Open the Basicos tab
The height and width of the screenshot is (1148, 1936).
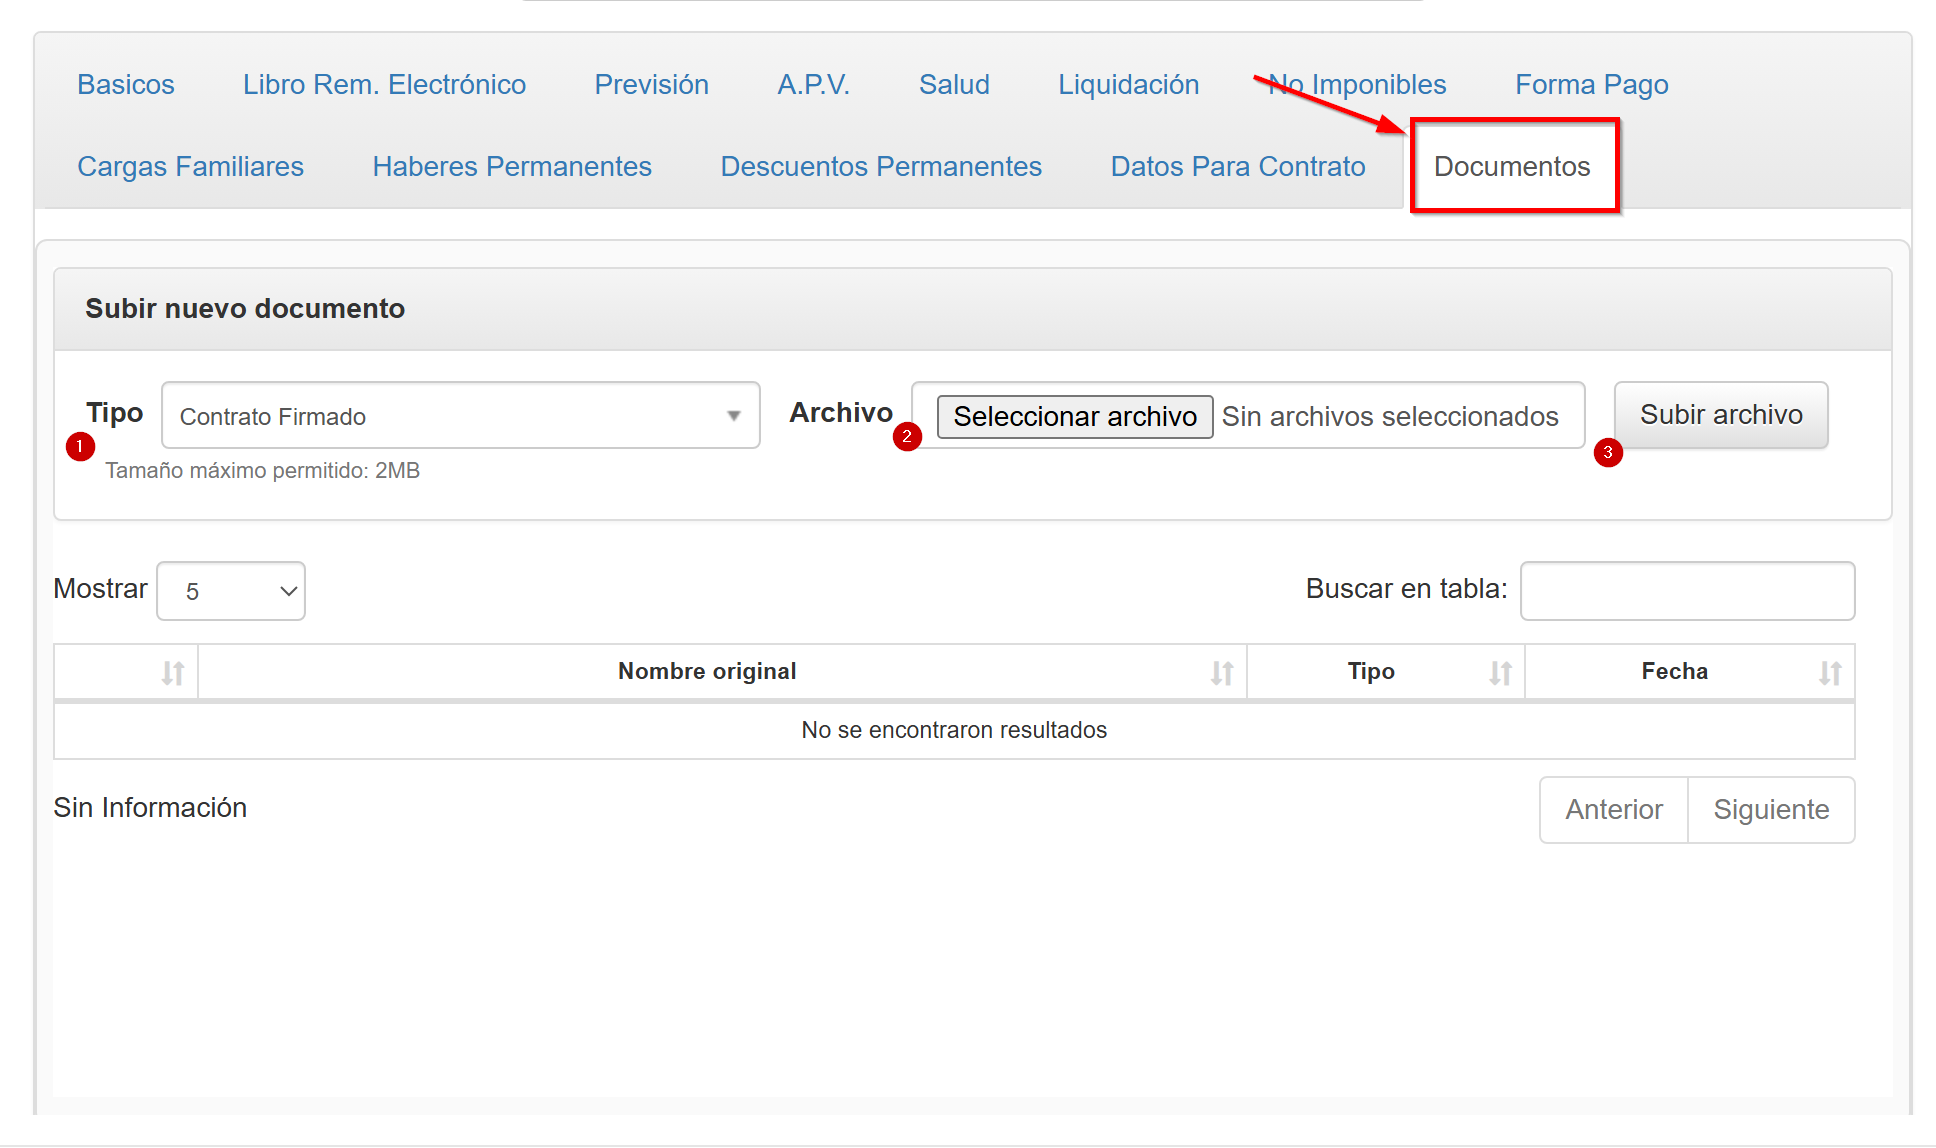click(126, 85)
